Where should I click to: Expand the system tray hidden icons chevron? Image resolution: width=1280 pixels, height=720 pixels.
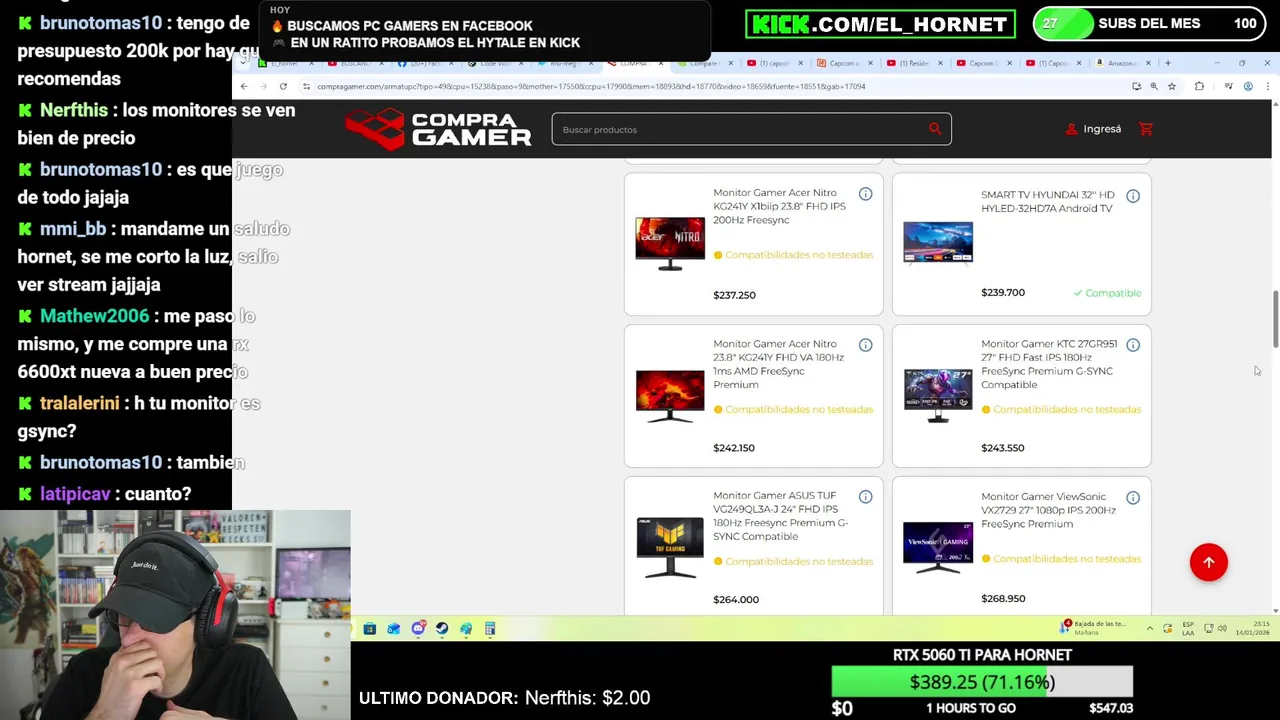coord(1150,629)
